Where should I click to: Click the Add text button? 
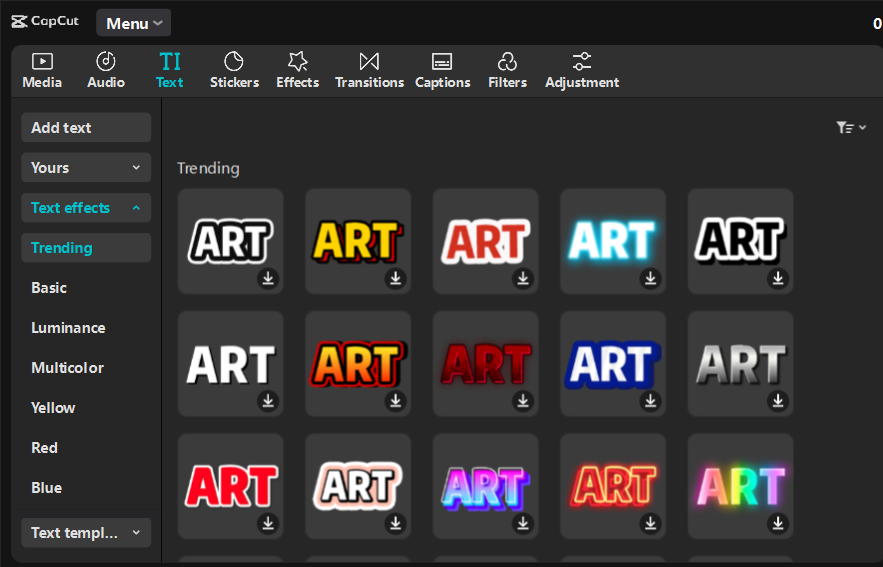point(86,128)
